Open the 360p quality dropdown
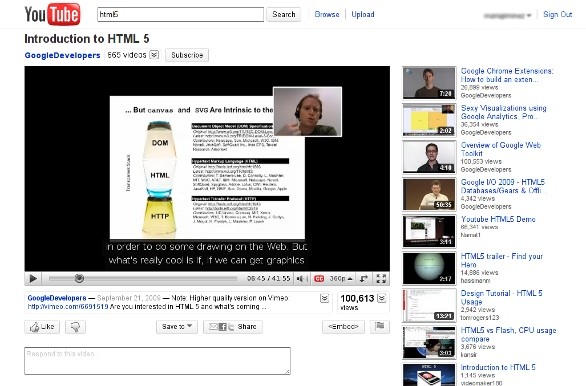586x386 pixels. click(x=341, y=279)
